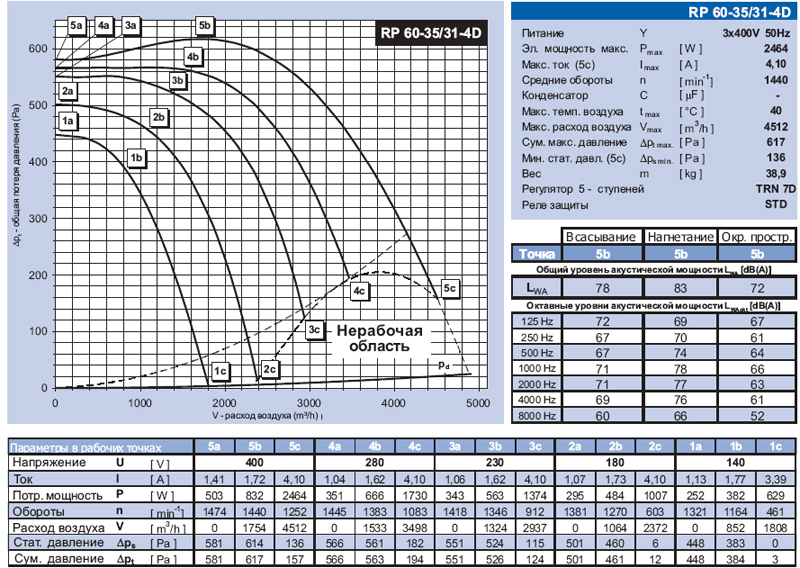
Task: Select the 3a curve label on graph
Action: tap(131, 25)
